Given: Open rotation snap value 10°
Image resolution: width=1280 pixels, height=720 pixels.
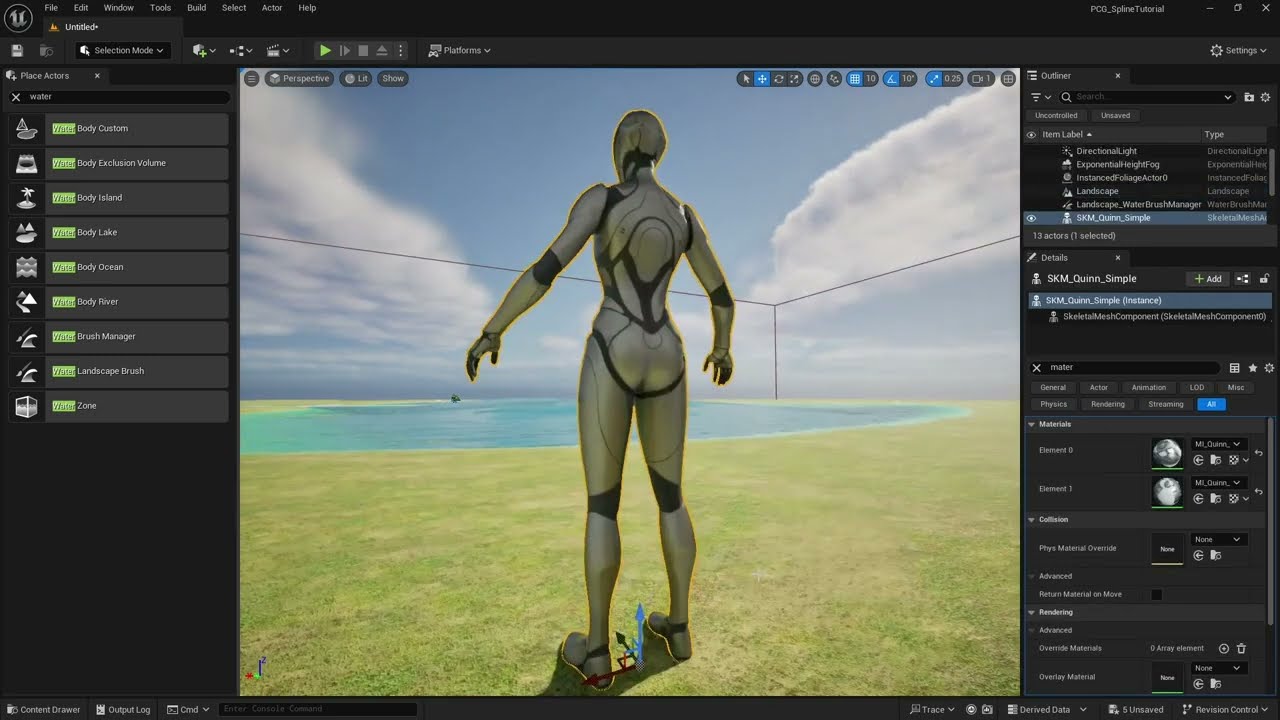Looking at the screenshot, I should [908, 78].
